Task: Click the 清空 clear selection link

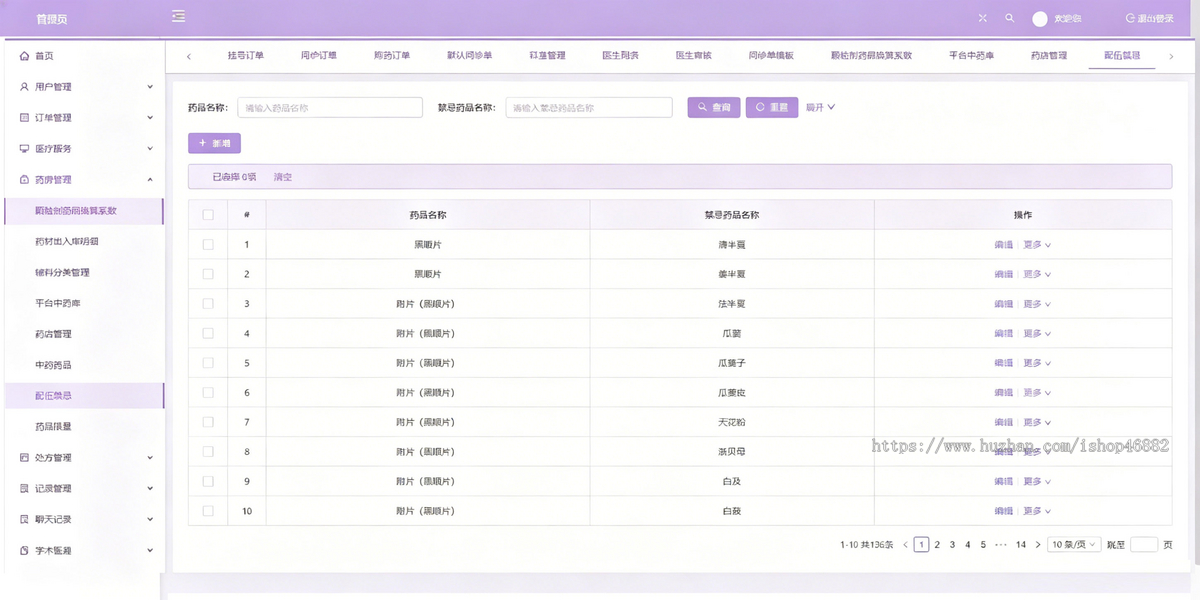Action: [283, 177]
